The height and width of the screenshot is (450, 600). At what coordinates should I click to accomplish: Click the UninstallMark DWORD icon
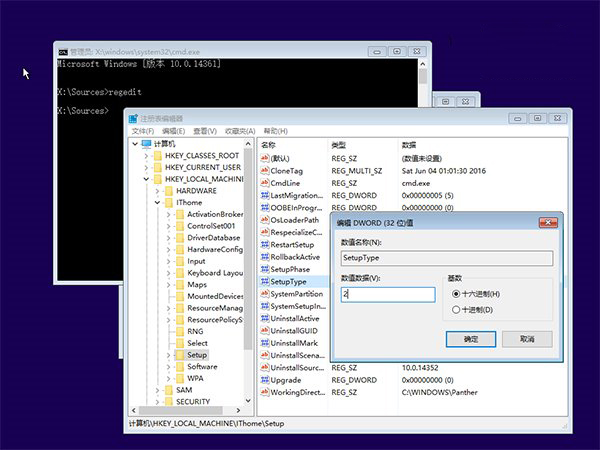[264, 343]
